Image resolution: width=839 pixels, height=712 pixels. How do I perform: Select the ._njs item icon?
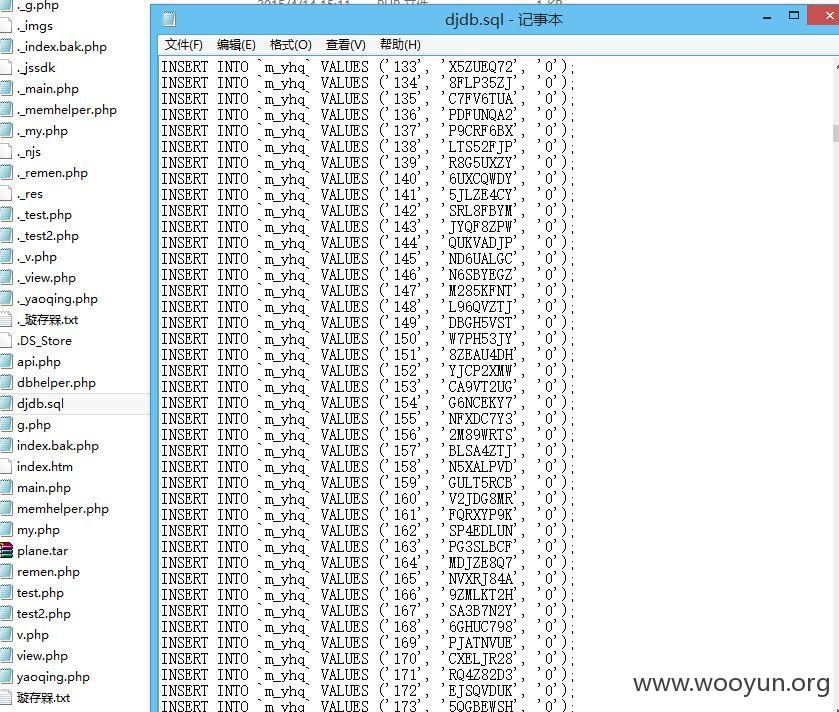[x=5, y=152]
